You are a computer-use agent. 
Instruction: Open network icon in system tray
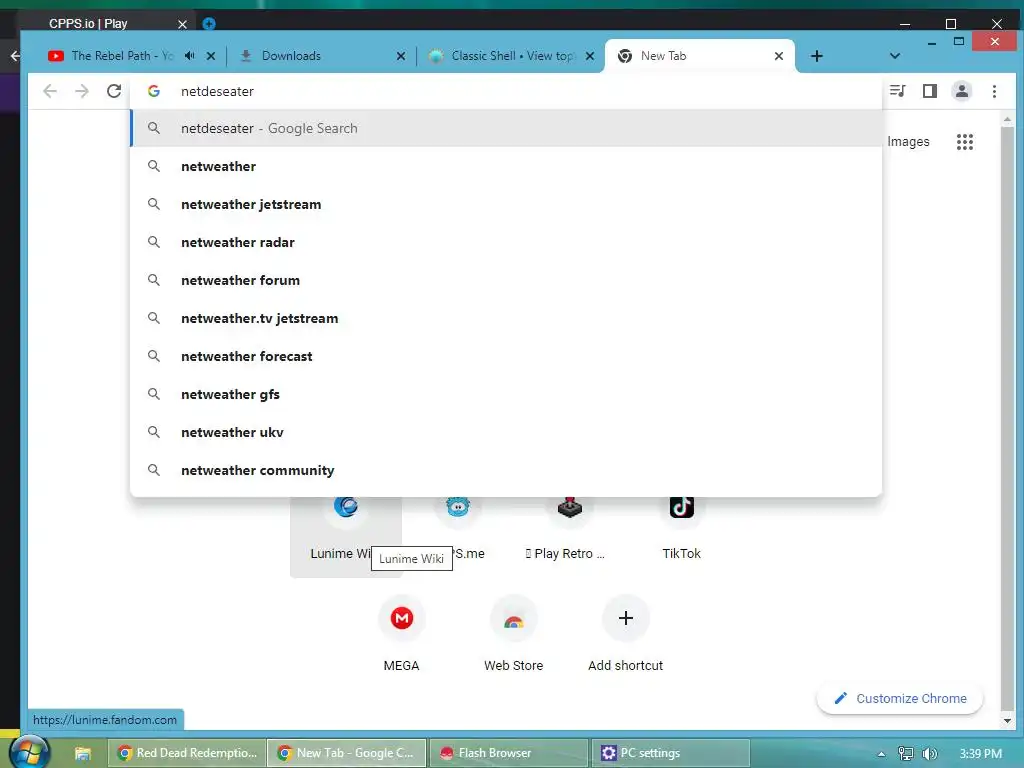(x=905, y=754)
